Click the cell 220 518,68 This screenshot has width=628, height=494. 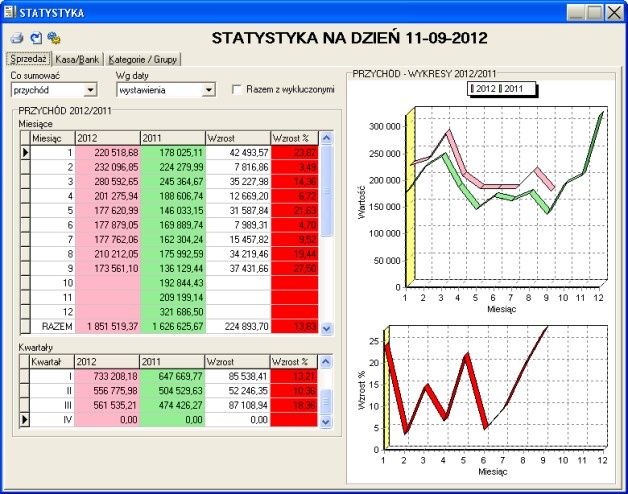click(x=107, y=153)
